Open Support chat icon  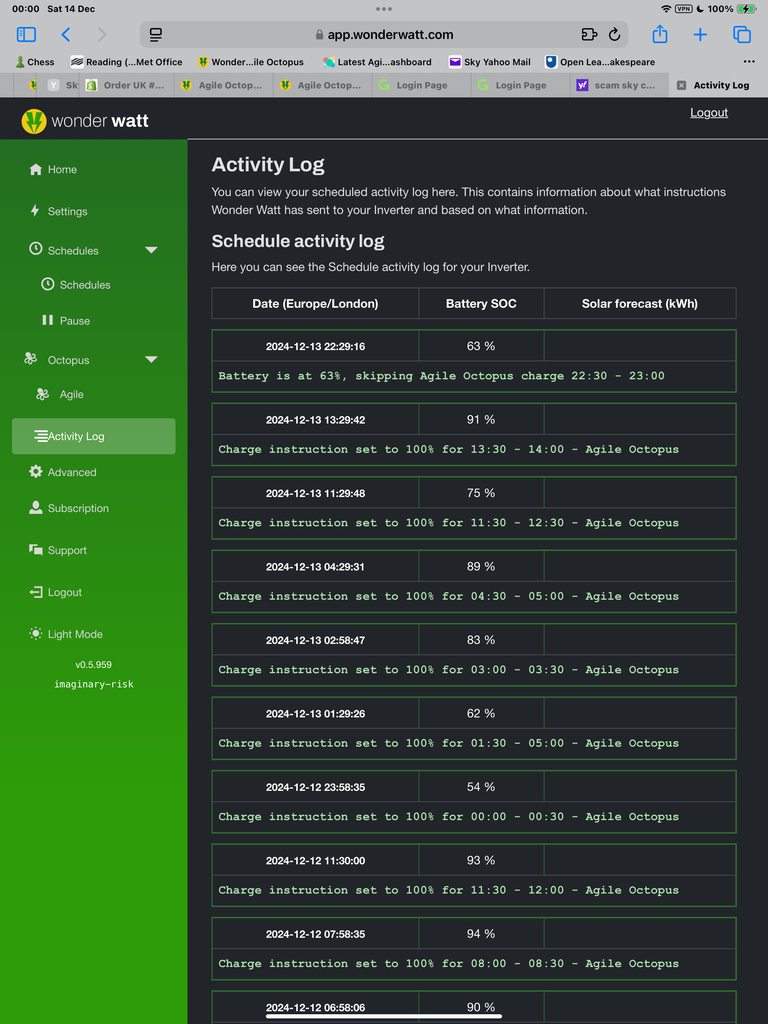[36, 550]
